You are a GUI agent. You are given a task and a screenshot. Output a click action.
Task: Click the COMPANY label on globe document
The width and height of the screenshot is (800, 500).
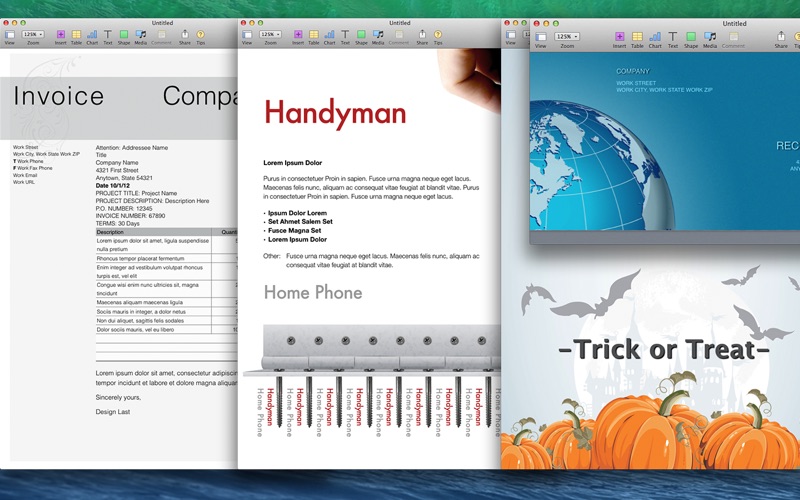[633, 71]
